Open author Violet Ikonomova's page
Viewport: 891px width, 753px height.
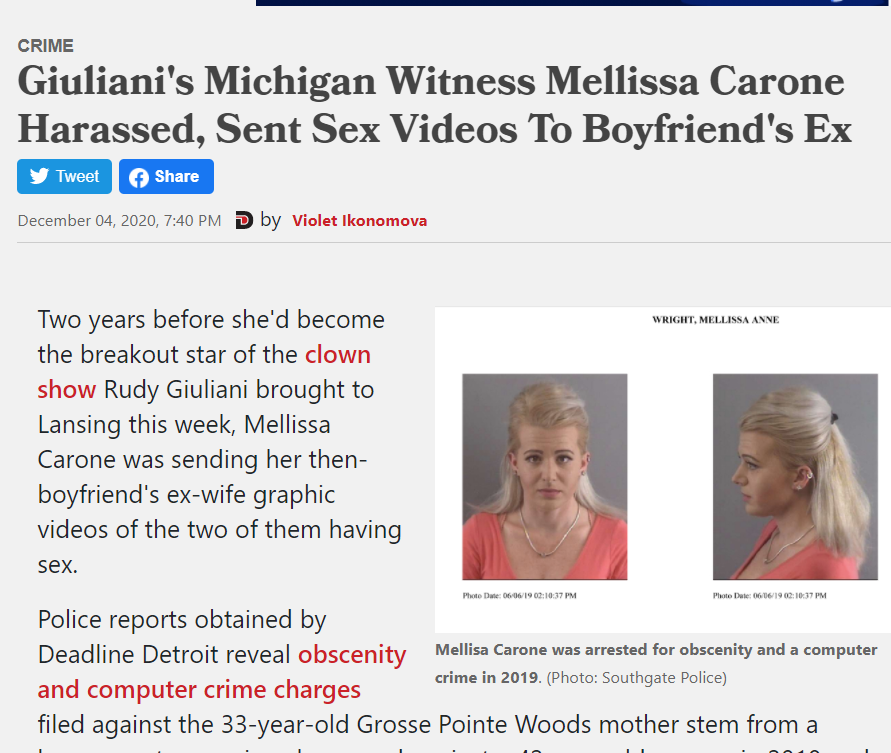click(360, 221)
